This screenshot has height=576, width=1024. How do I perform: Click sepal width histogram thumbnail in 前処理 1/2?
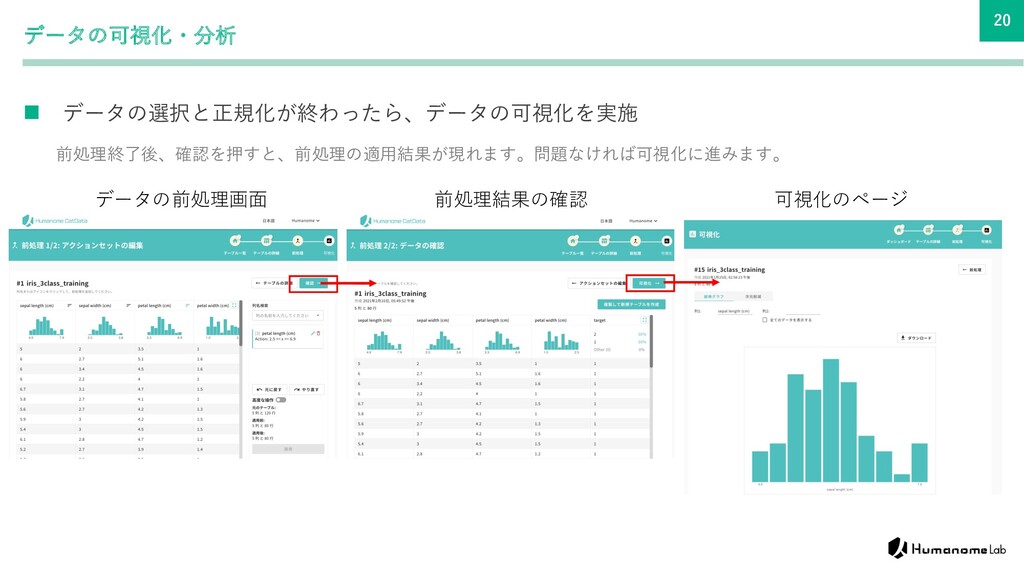[105, 327]
